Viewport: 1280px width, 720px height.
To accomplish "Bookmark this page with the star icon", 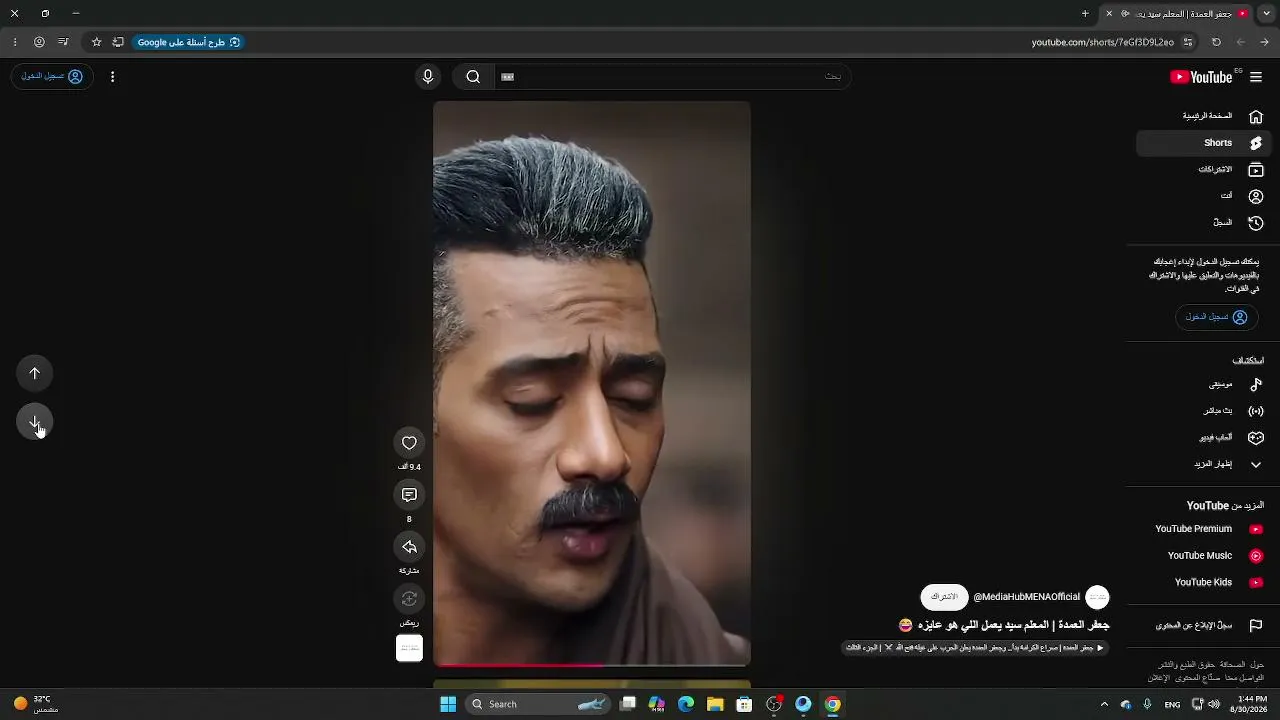I will (96, 42).
